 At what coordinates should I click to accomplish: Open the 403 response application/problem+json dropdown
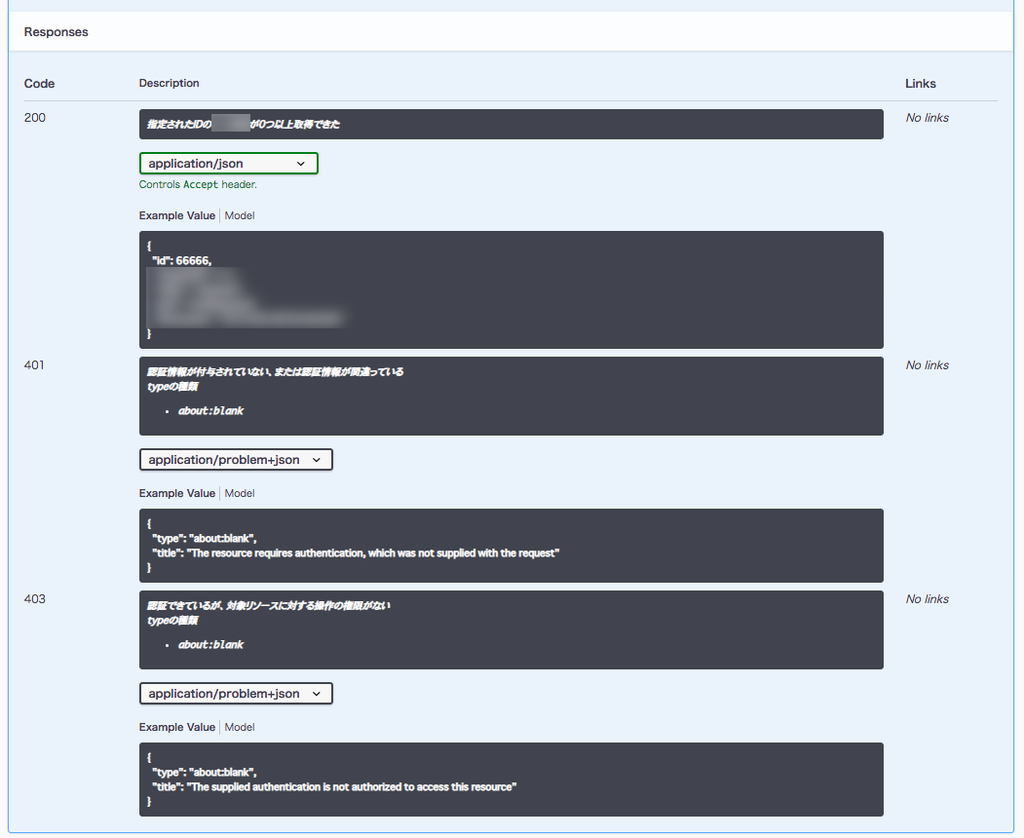[x=236, y=694]
